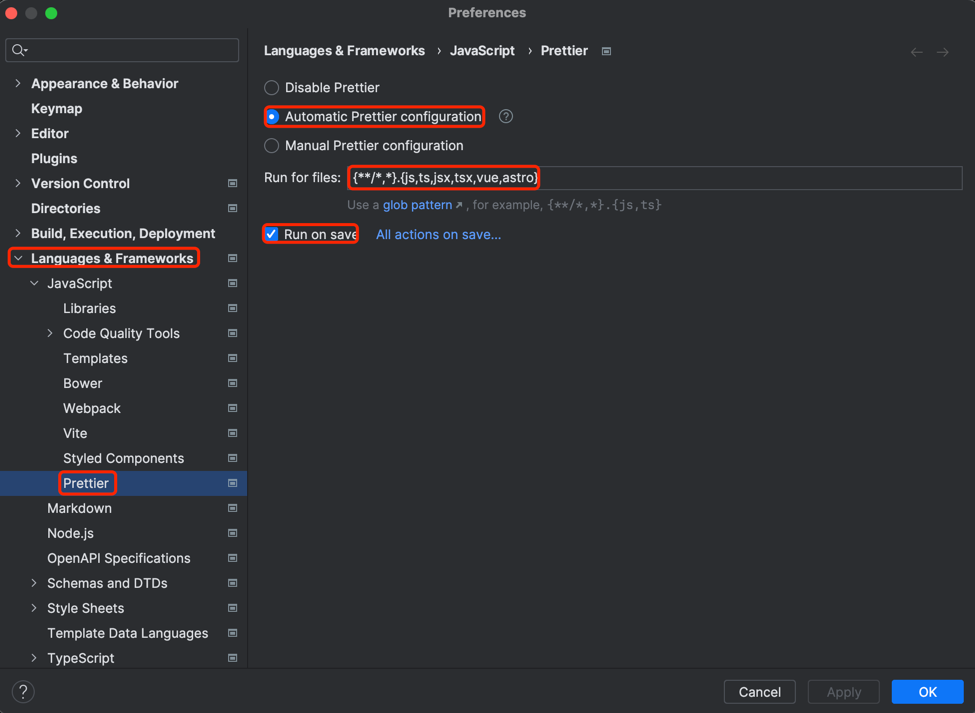Click project-level icon on Directories row
The image size is (975, 713).
click(x=233, y=208)
